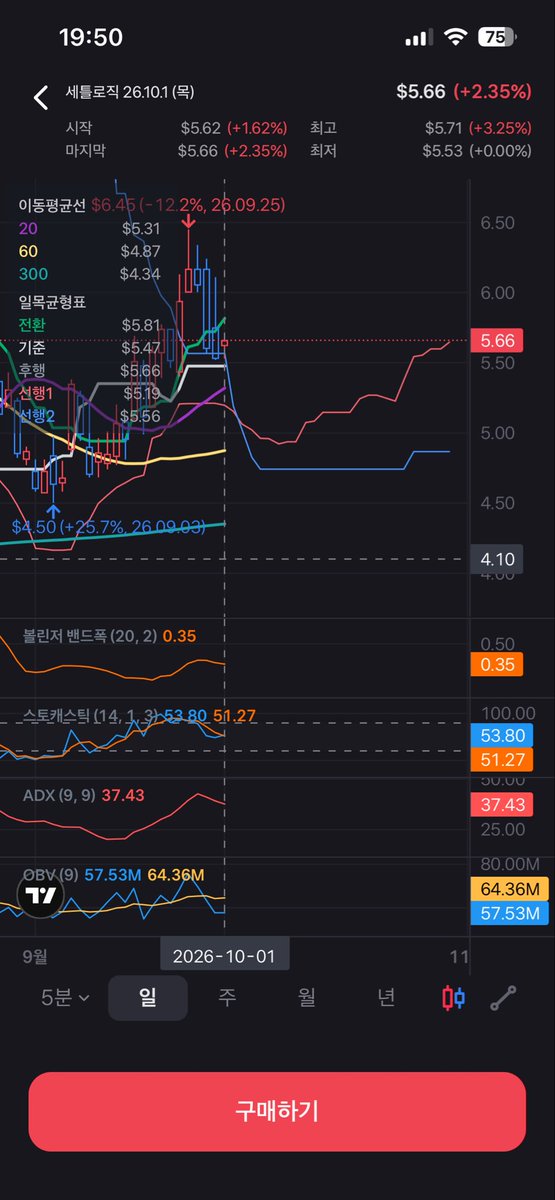This screenshot has height=1200, width=555.
Task: Tap the 스토캐스틱 (14, 1, 3) indicator label
Action: [x=90, y=715]
